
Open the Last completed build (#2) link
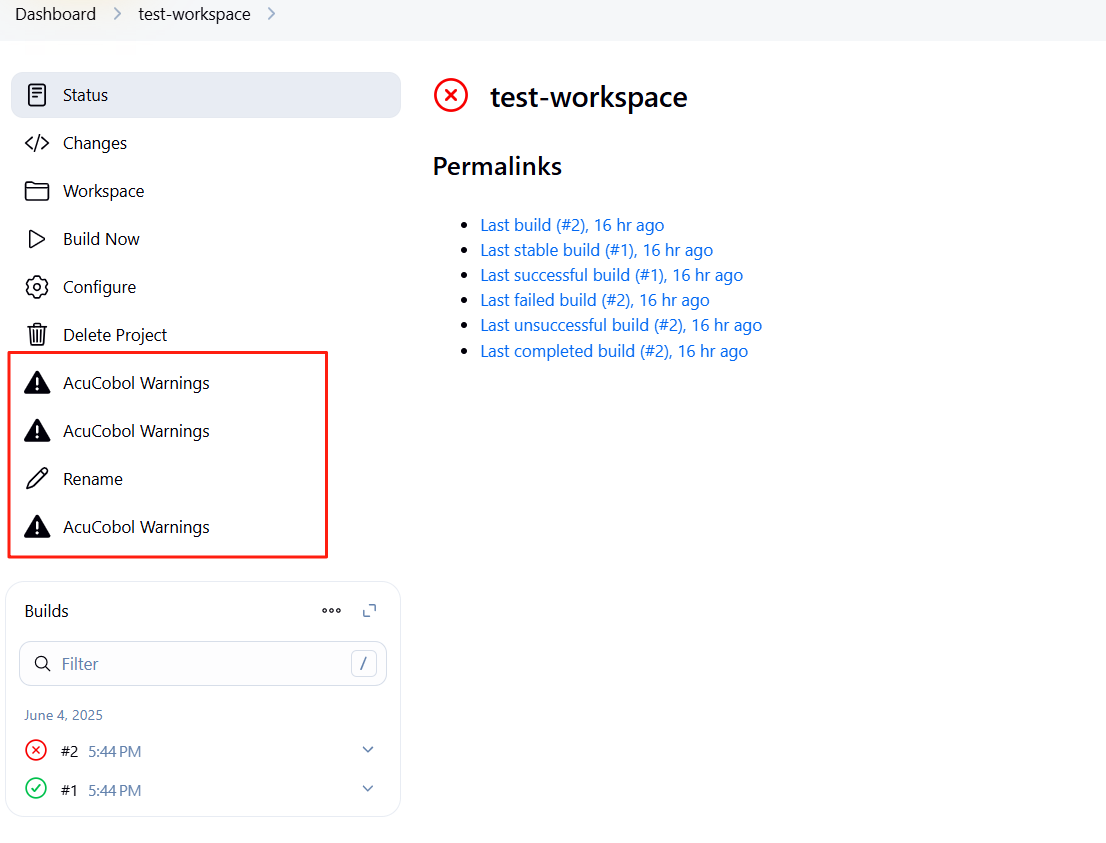click(613, 351)
